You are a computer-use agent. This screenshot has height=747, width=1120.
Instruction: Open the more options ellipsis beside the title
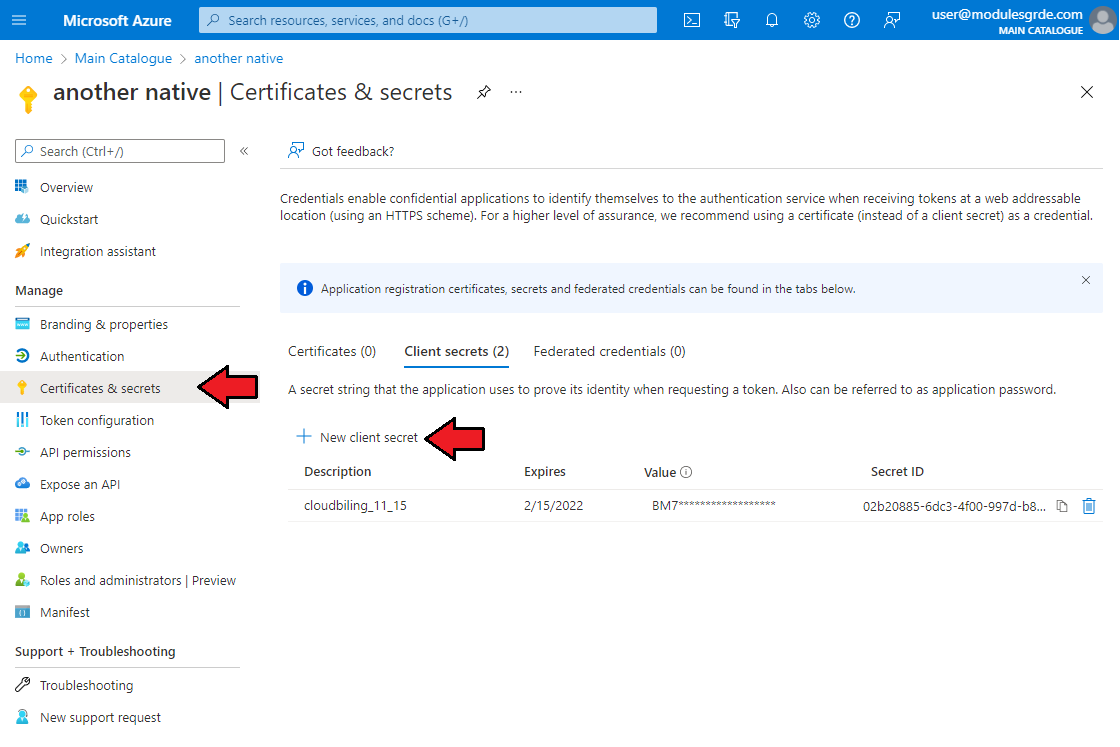coord(516,92)
